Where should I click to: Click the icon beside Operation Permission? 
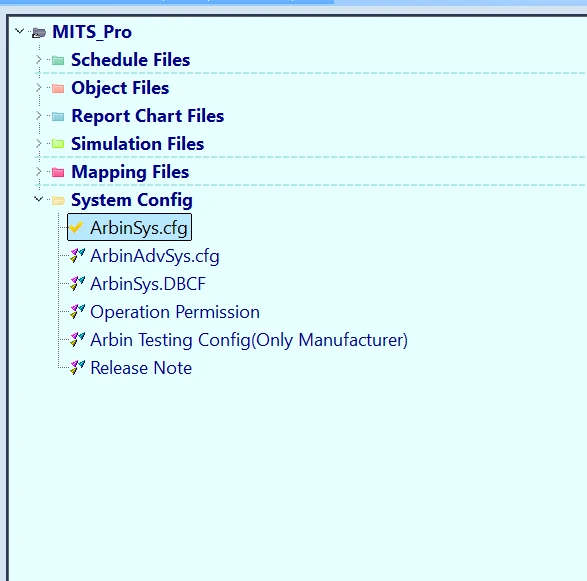77,311
